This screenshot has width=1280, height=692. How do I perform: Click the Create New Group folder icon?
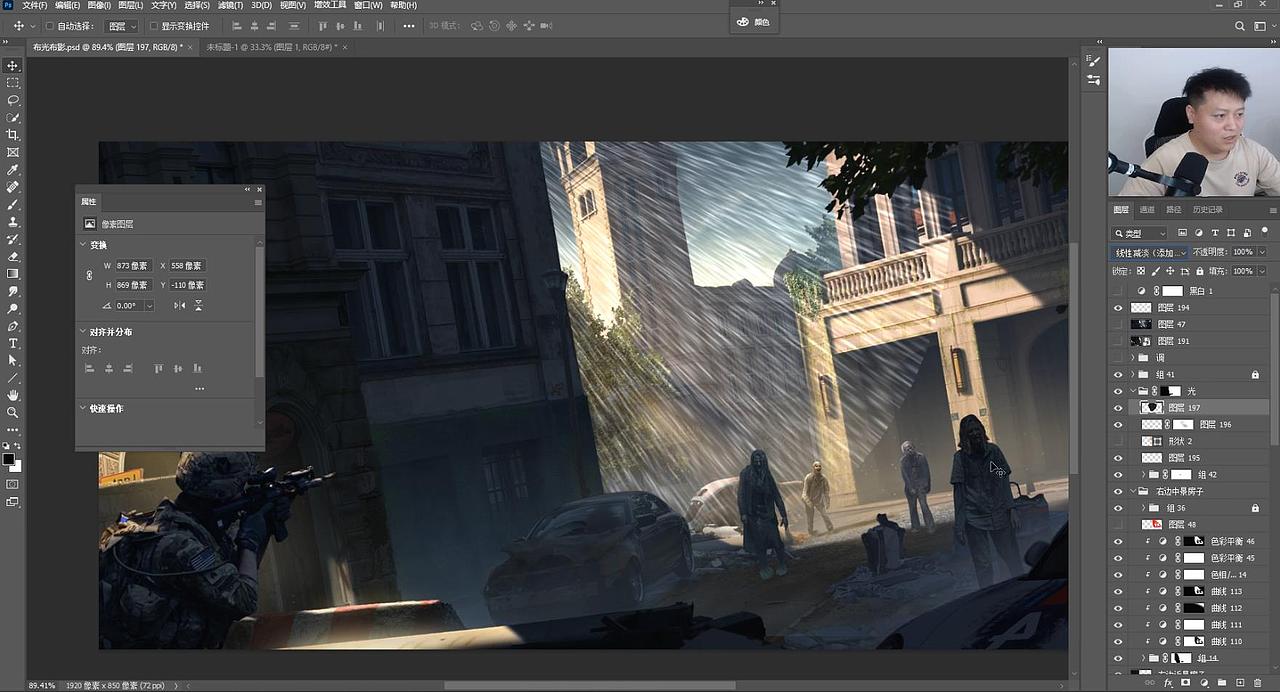(1222, 683)
